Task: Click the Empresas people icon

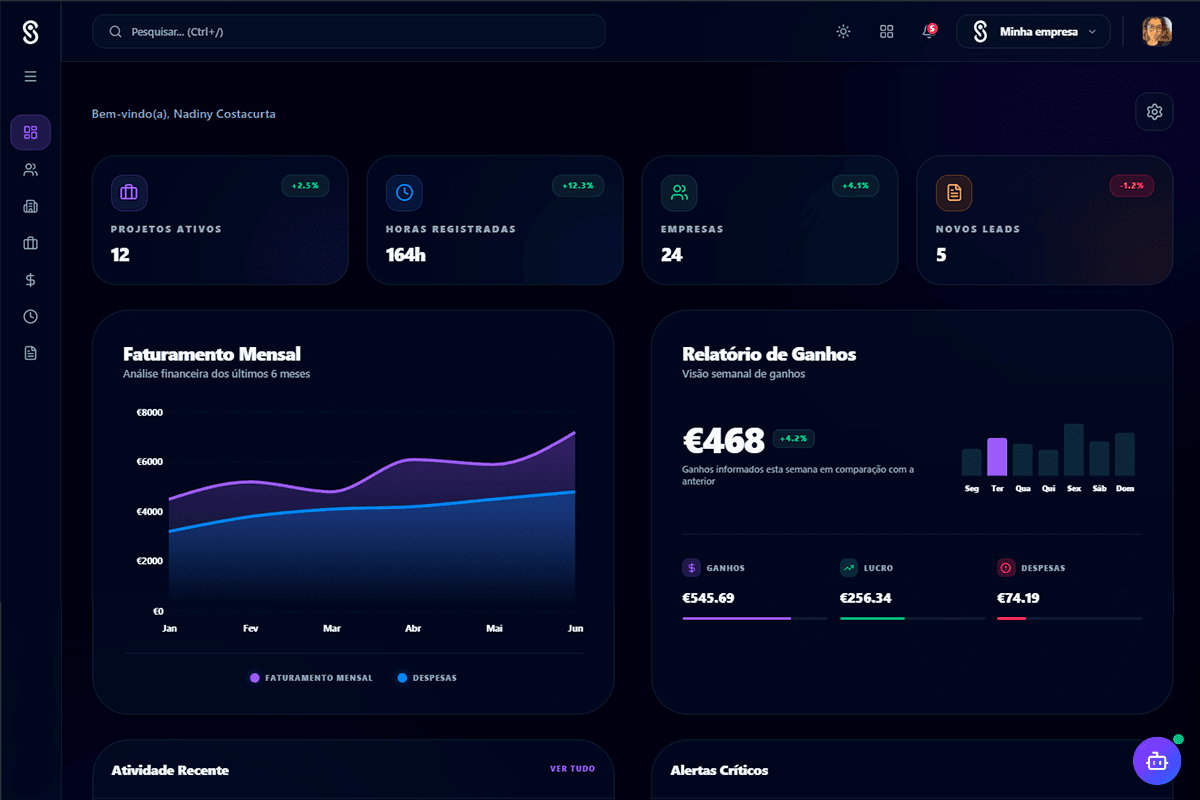Action: [679, 192]
